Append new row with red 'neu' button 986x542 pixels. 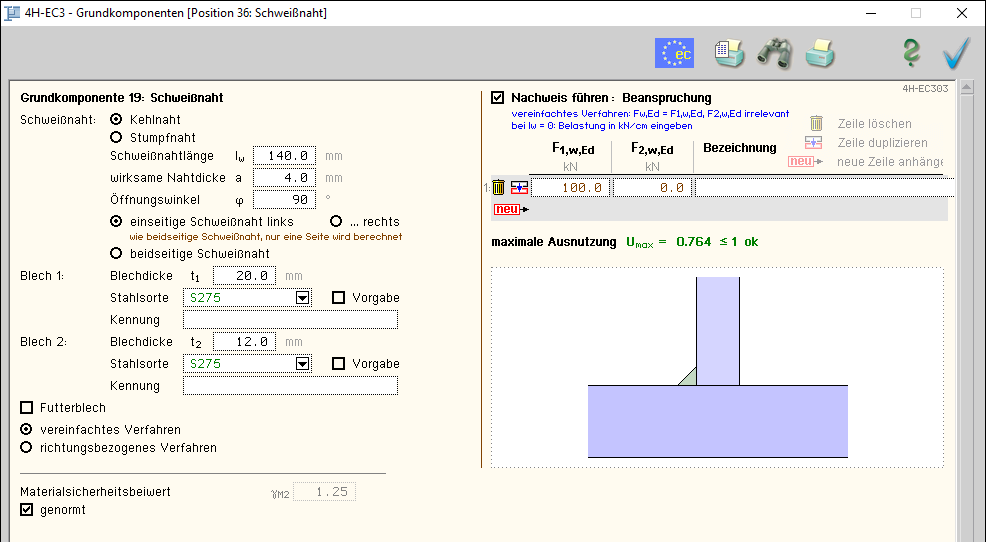coord(507,209)
